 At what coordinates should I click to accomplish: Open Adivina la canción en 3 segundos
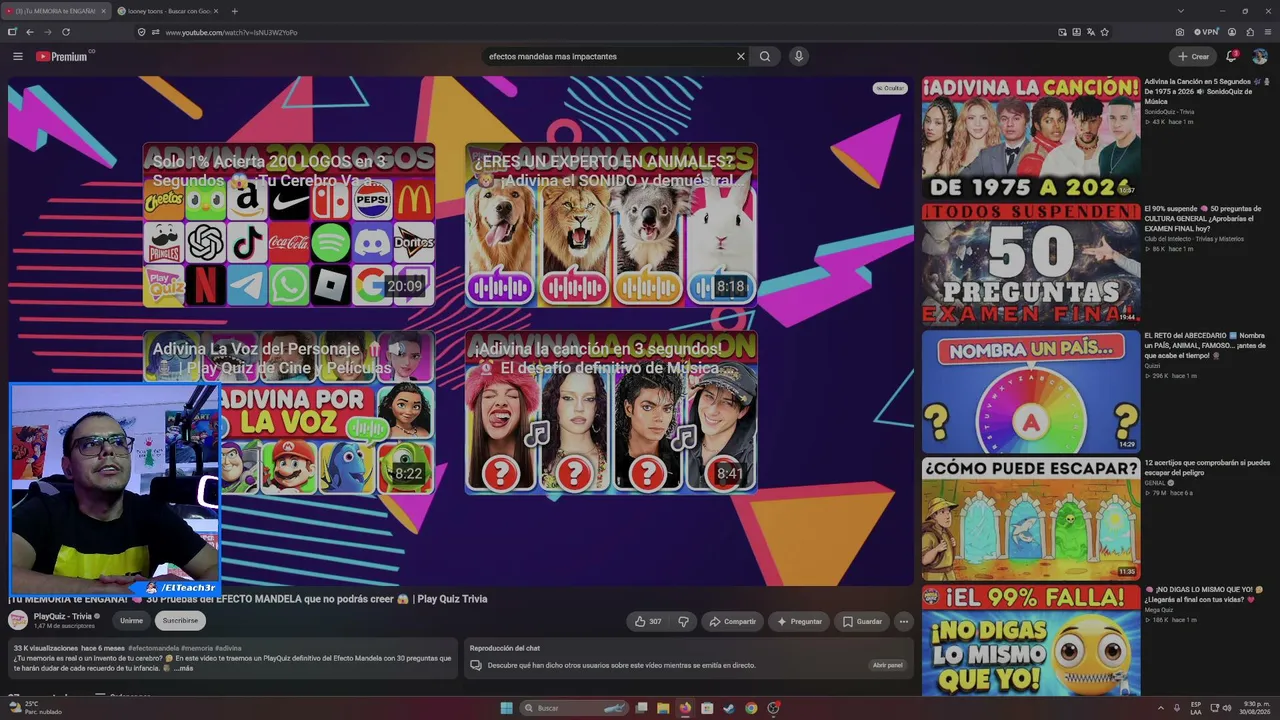tap(611, 413)
